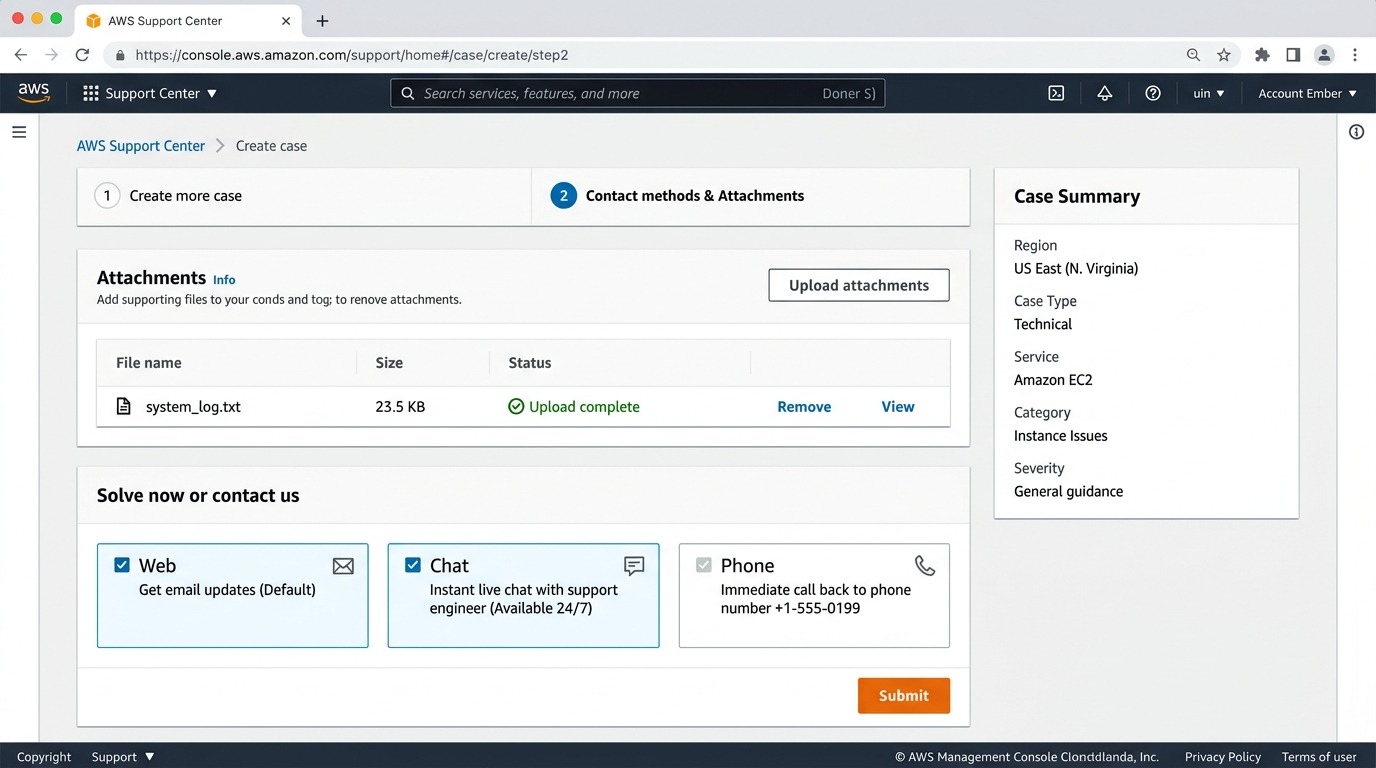Open the Terms of user link
Image resolution: width=1376 pixels, height=768 pixels.
(1319, 757)
